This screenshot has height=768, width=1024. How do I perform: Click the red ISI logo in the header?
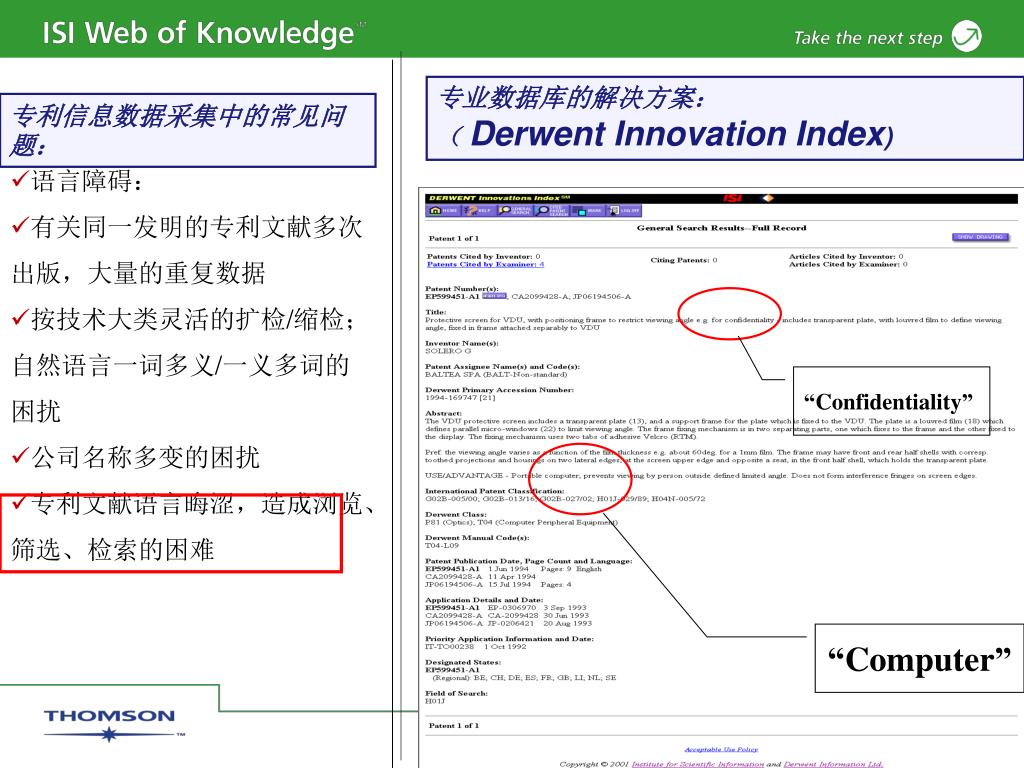coord(733,198)
